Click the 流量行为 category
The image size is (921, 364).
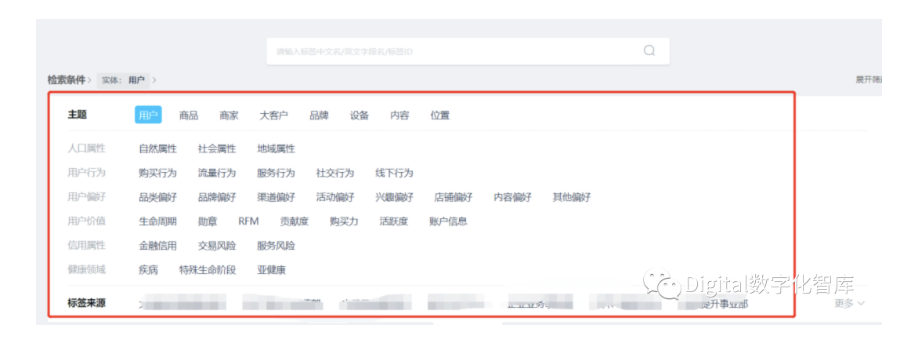tap(217, 173)
